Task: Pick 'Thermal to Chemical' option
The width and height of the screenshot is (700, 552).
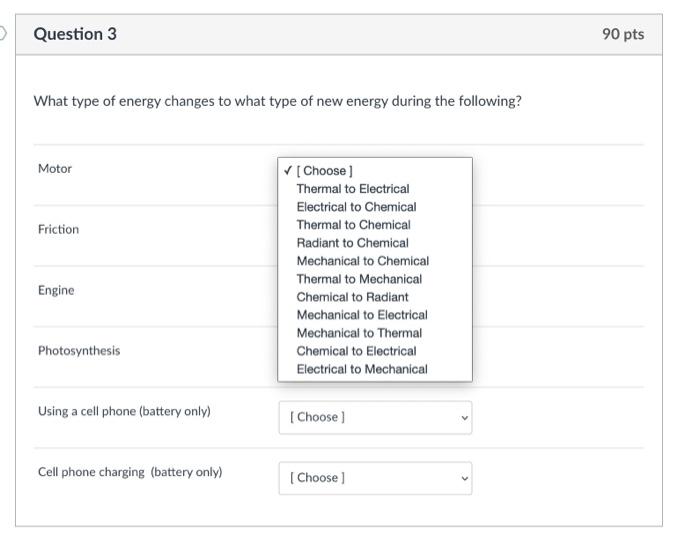Action: 353,225
